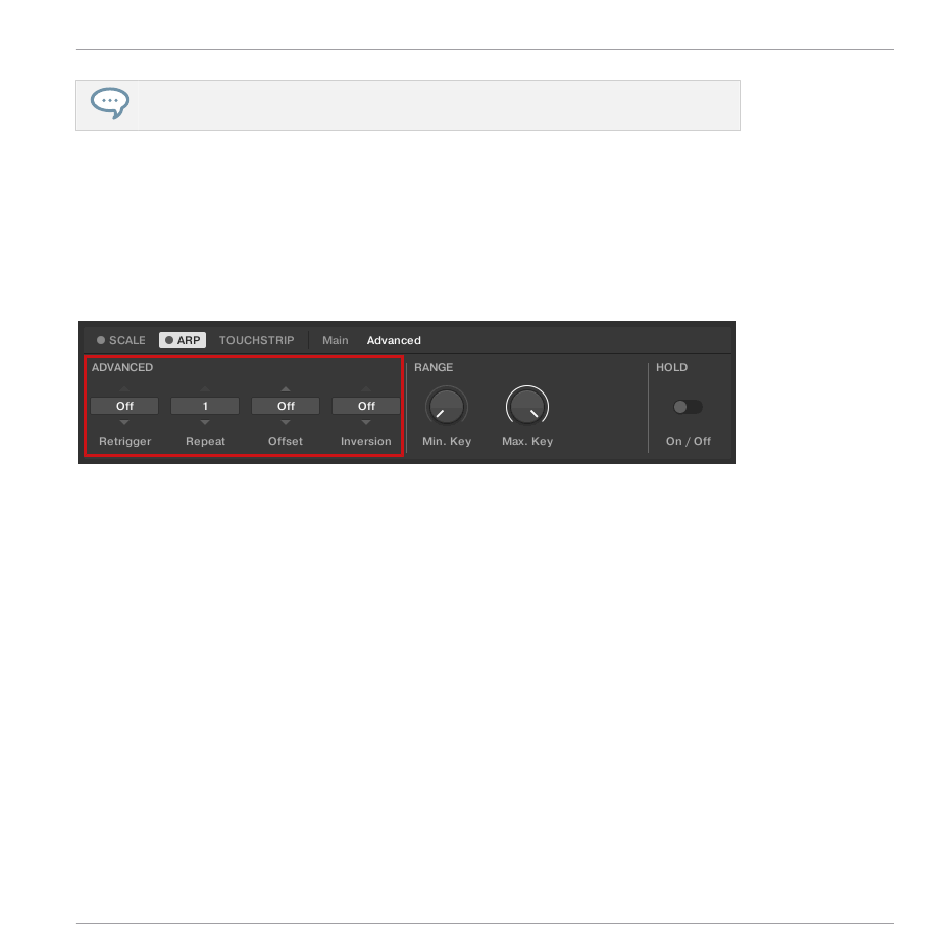Select the Advanced page tab
The image size is (950, 951).
(x=393, y=340)
